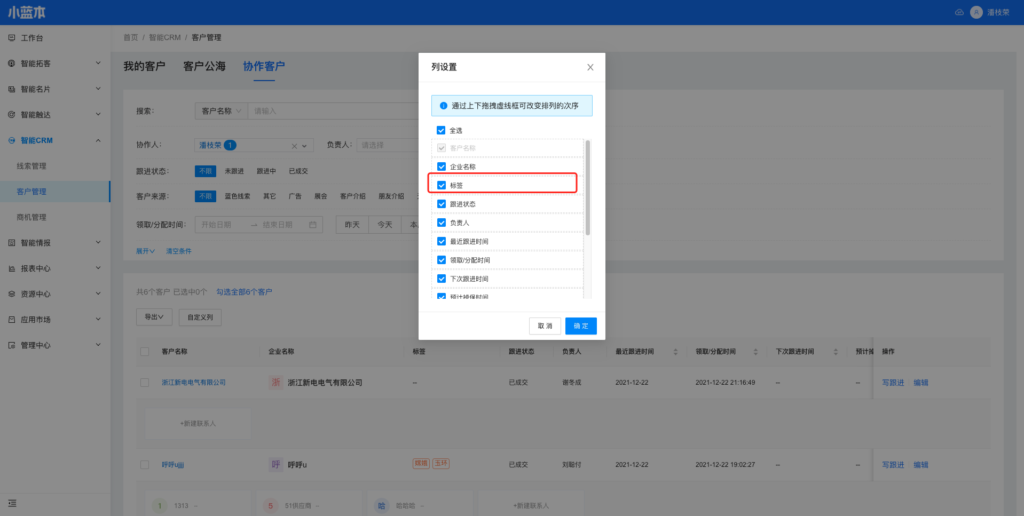Viewport: 1024px width, 516px height.
Task: Collapse the 智能CRM sidebar menu
Action: coord(98,140)
